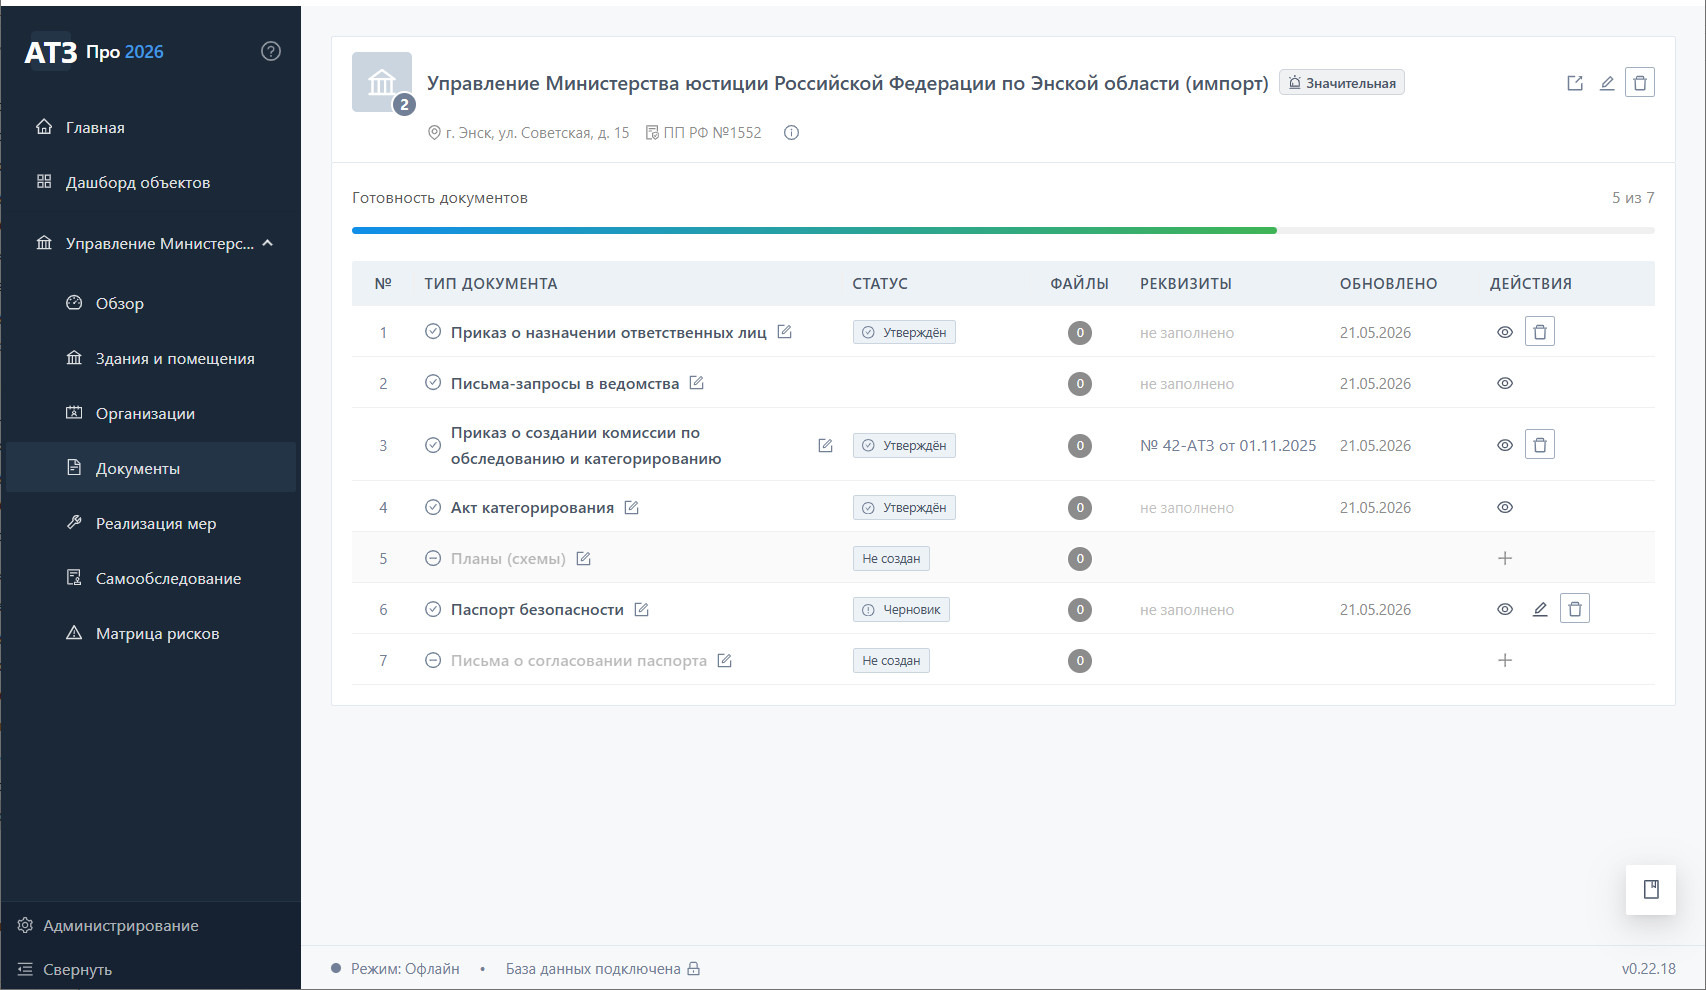Open the 'Утверждён' status of row 1
This screenshot has height=990, width=1706.
click(x=904, y=332)
